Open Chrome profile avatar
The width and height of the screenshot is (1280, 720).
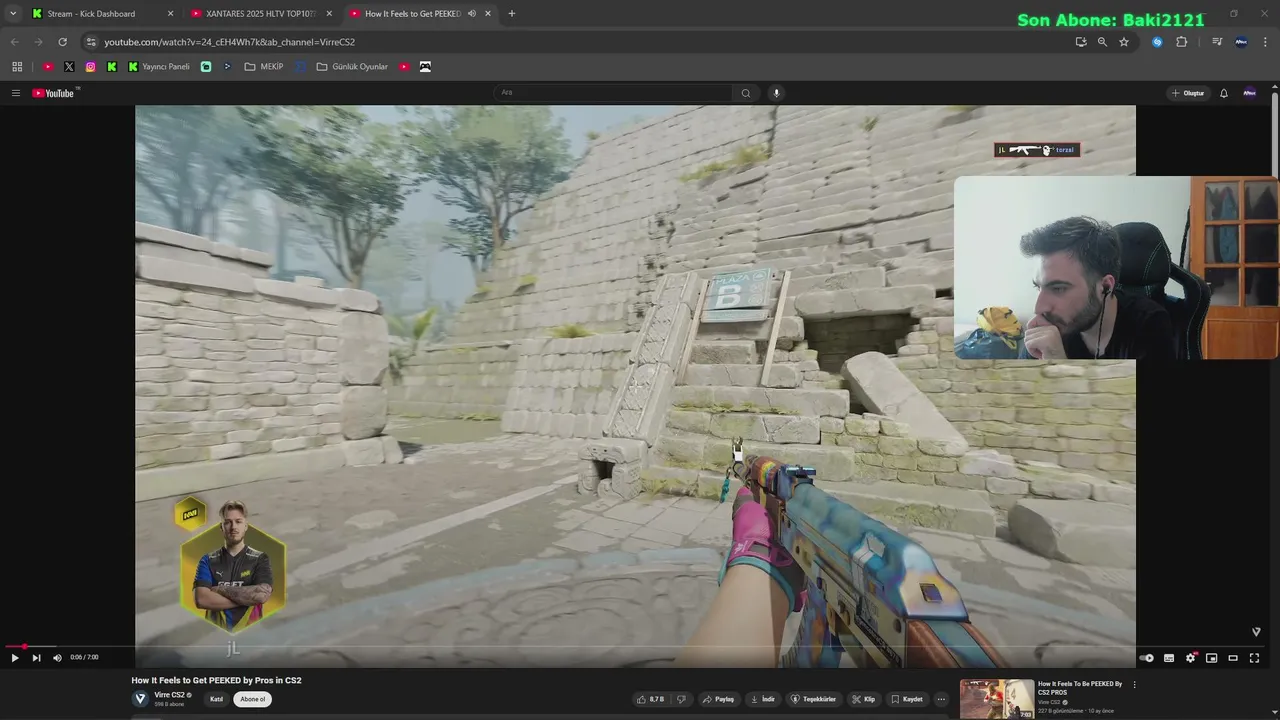point(1241,42)
